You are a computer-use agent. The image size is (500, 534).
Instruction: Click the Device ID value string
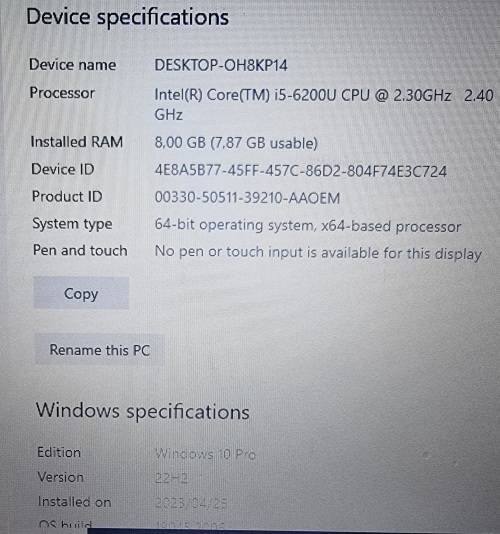(x=300, y=171)
